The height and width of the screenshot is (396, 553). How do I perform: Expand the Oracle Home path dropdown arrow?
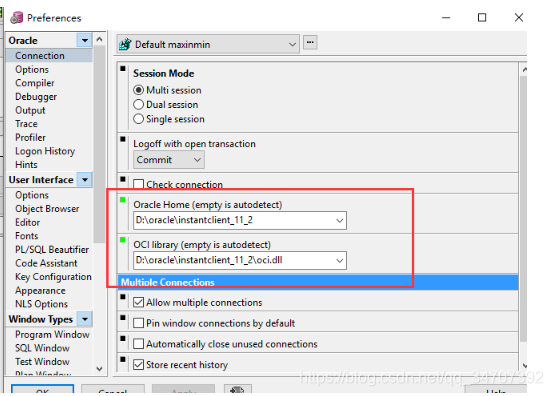pos(339,221)
